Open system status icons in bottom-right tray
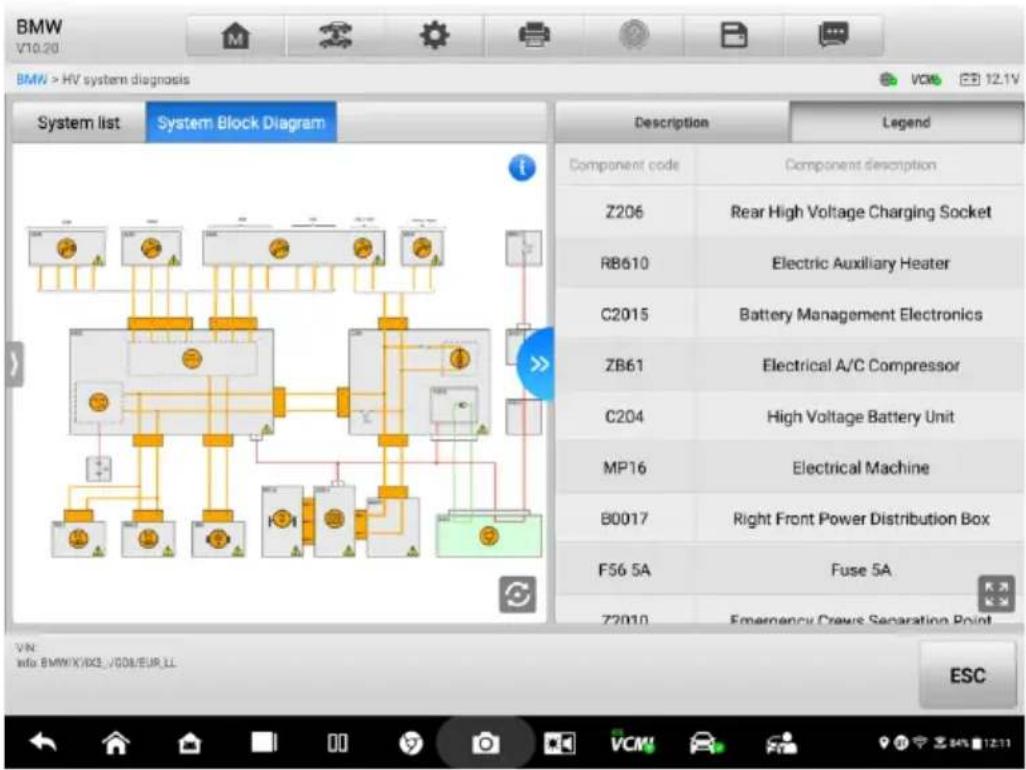The image size is (1026, 770). coord(944,743)
